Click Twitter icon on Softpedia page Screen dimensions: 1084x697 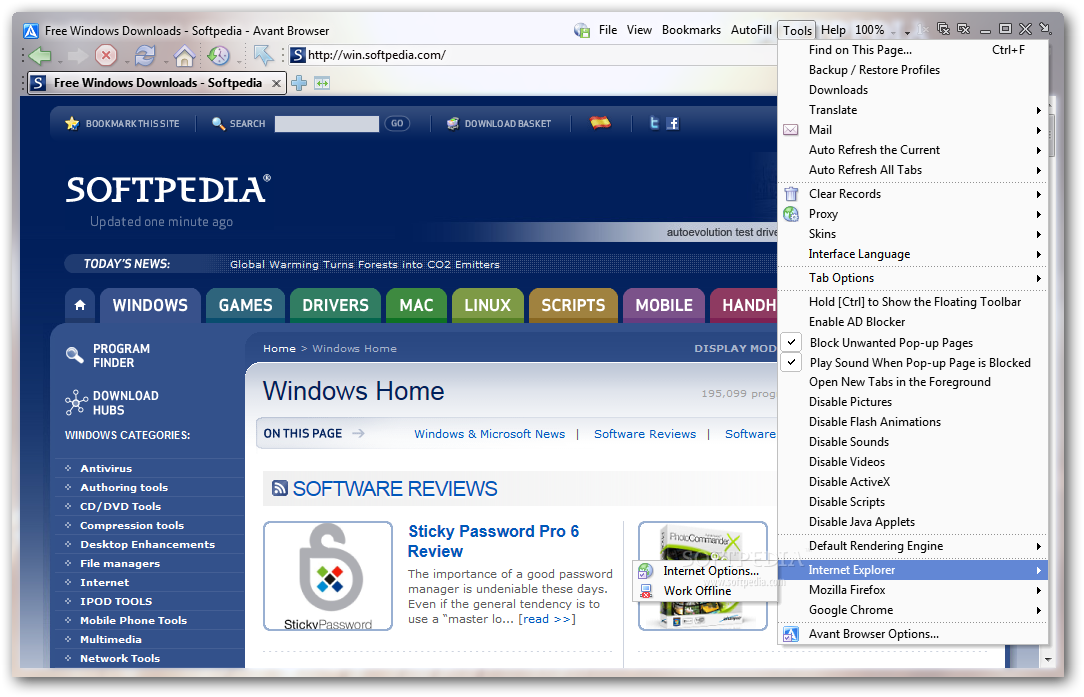coord(654,123)
